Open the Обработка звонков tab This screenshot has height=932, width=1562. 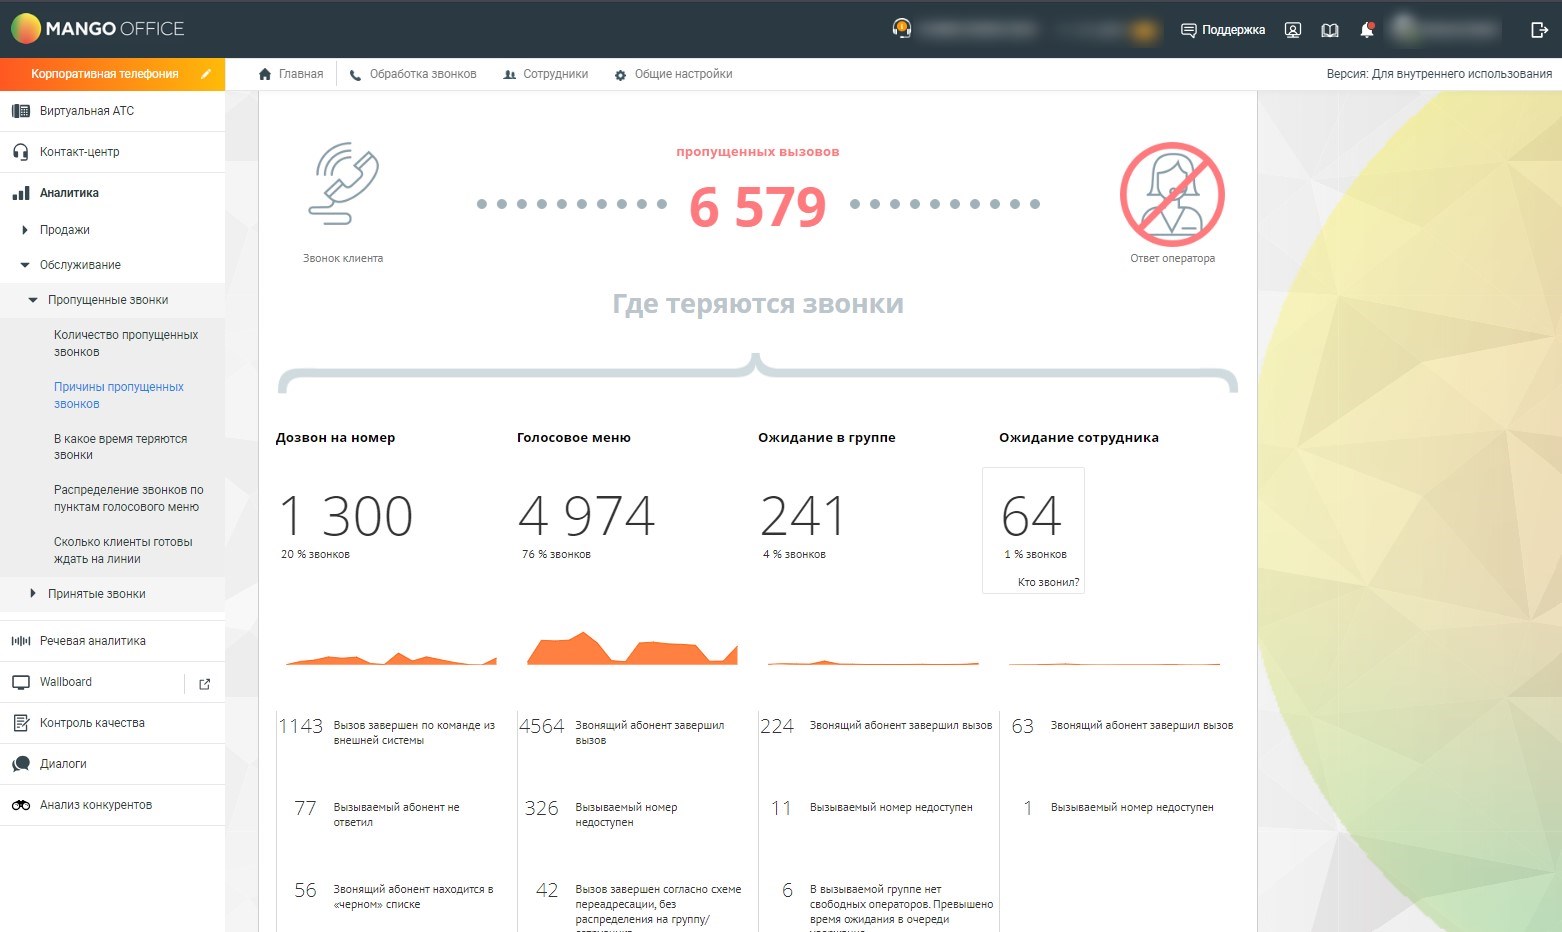412,74
